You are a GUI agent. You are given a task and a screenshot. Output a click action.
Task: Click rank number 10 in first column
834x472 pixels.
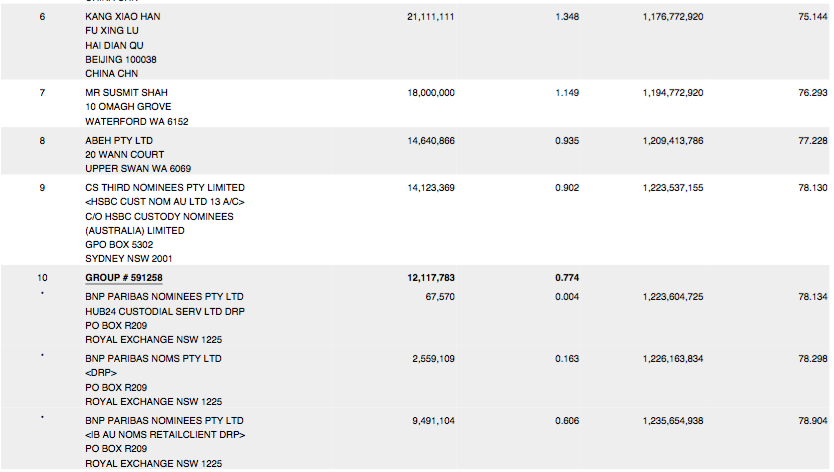pyautogui.click(x=42, y=277)
